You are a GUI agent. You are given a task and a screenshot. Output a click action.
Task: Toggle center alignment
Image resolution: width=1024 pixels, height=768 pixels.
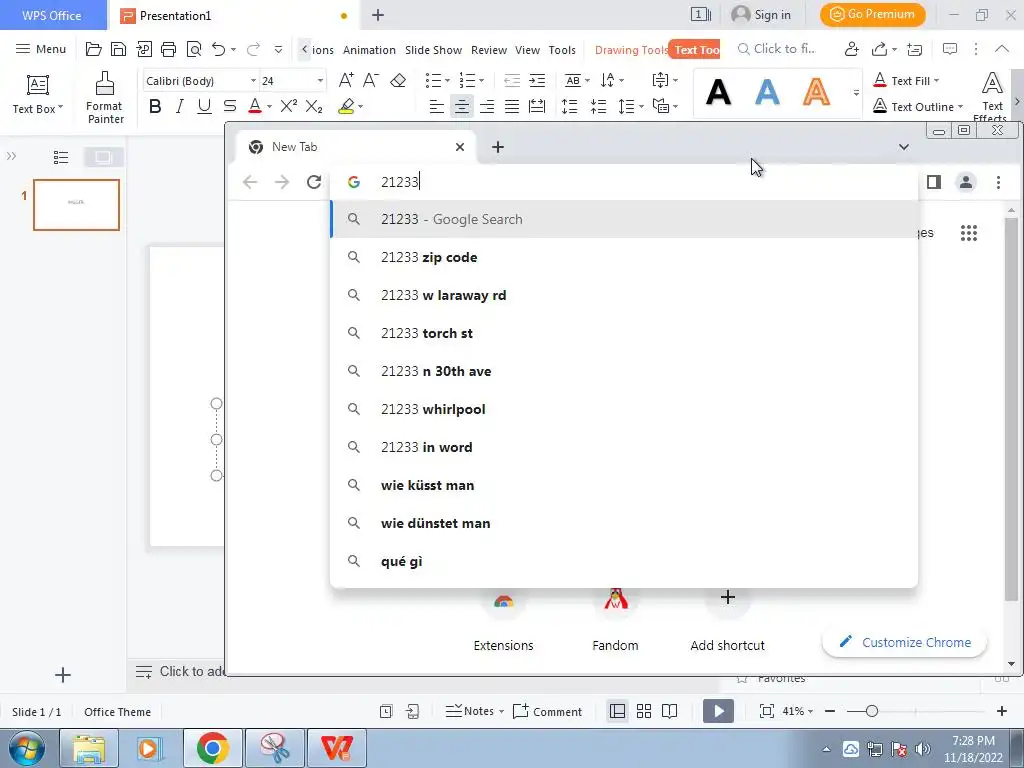pyautogui.click(x=462, y=106)
